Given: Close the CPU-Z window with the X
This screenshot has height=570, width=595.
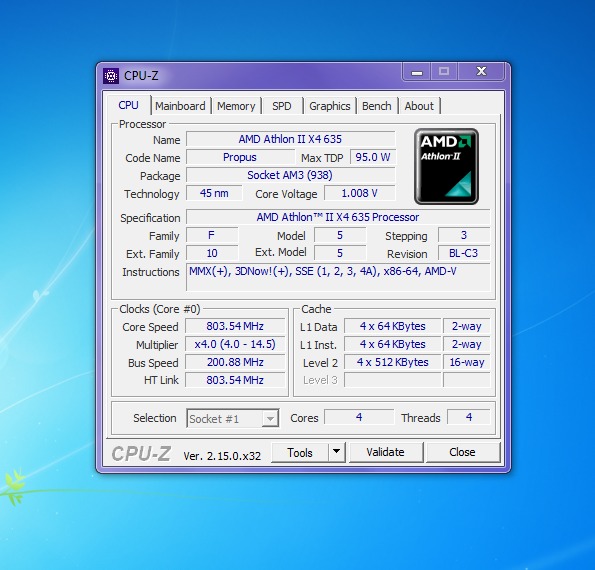Looking at the screenshot, I should tap(481, 71).
